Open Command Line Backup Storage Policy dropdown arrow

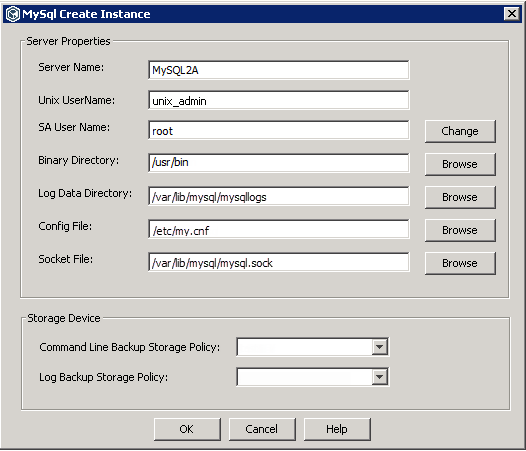(379, 347)
